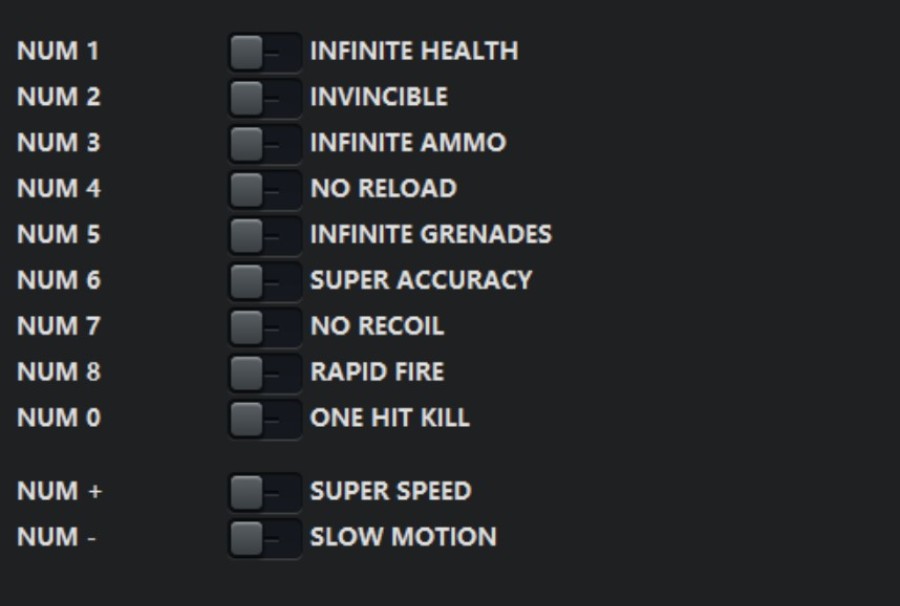
Task: Activate the One Hit Kill toggle
Action: [x=264, y=418]
